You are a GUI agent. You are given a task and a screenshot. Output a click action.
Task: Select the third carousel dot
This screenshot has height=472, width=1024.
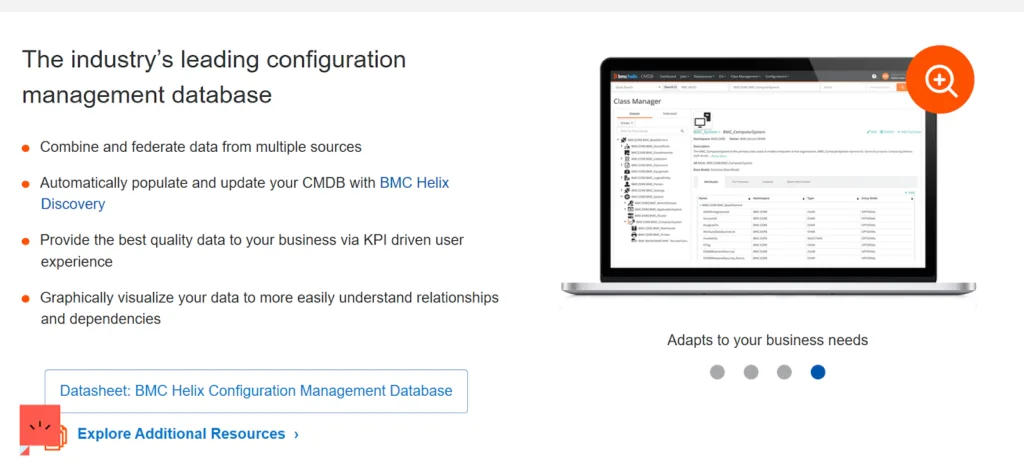point(784,372)
